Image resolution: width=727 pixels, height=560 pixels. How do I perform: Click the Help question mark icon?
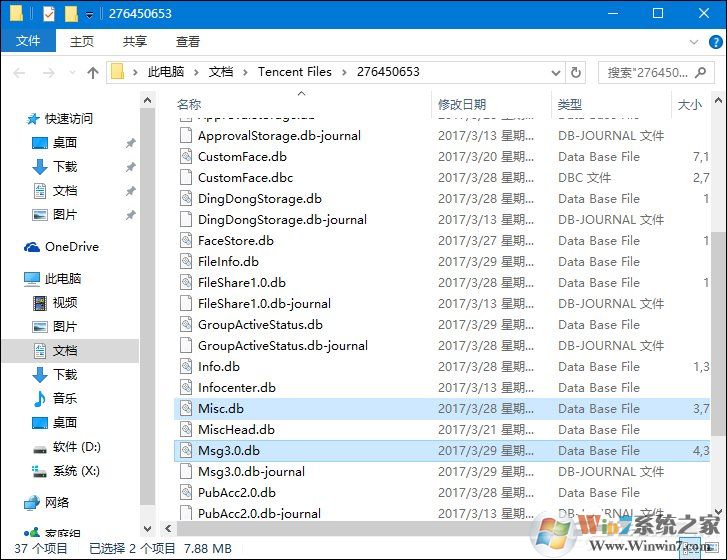click(x=715, y=42)
